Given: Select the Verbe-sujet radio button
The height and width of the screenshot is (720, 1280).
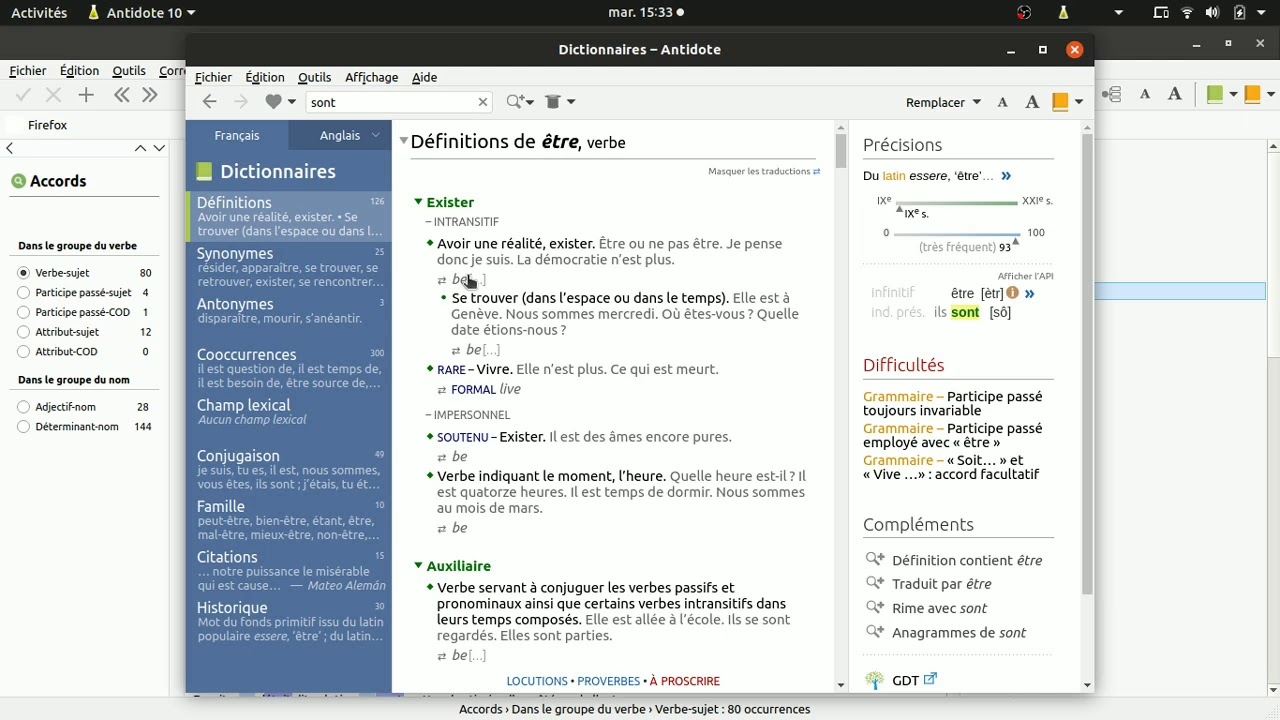Looking at the screenshot, I should click(x=24, y=273).
